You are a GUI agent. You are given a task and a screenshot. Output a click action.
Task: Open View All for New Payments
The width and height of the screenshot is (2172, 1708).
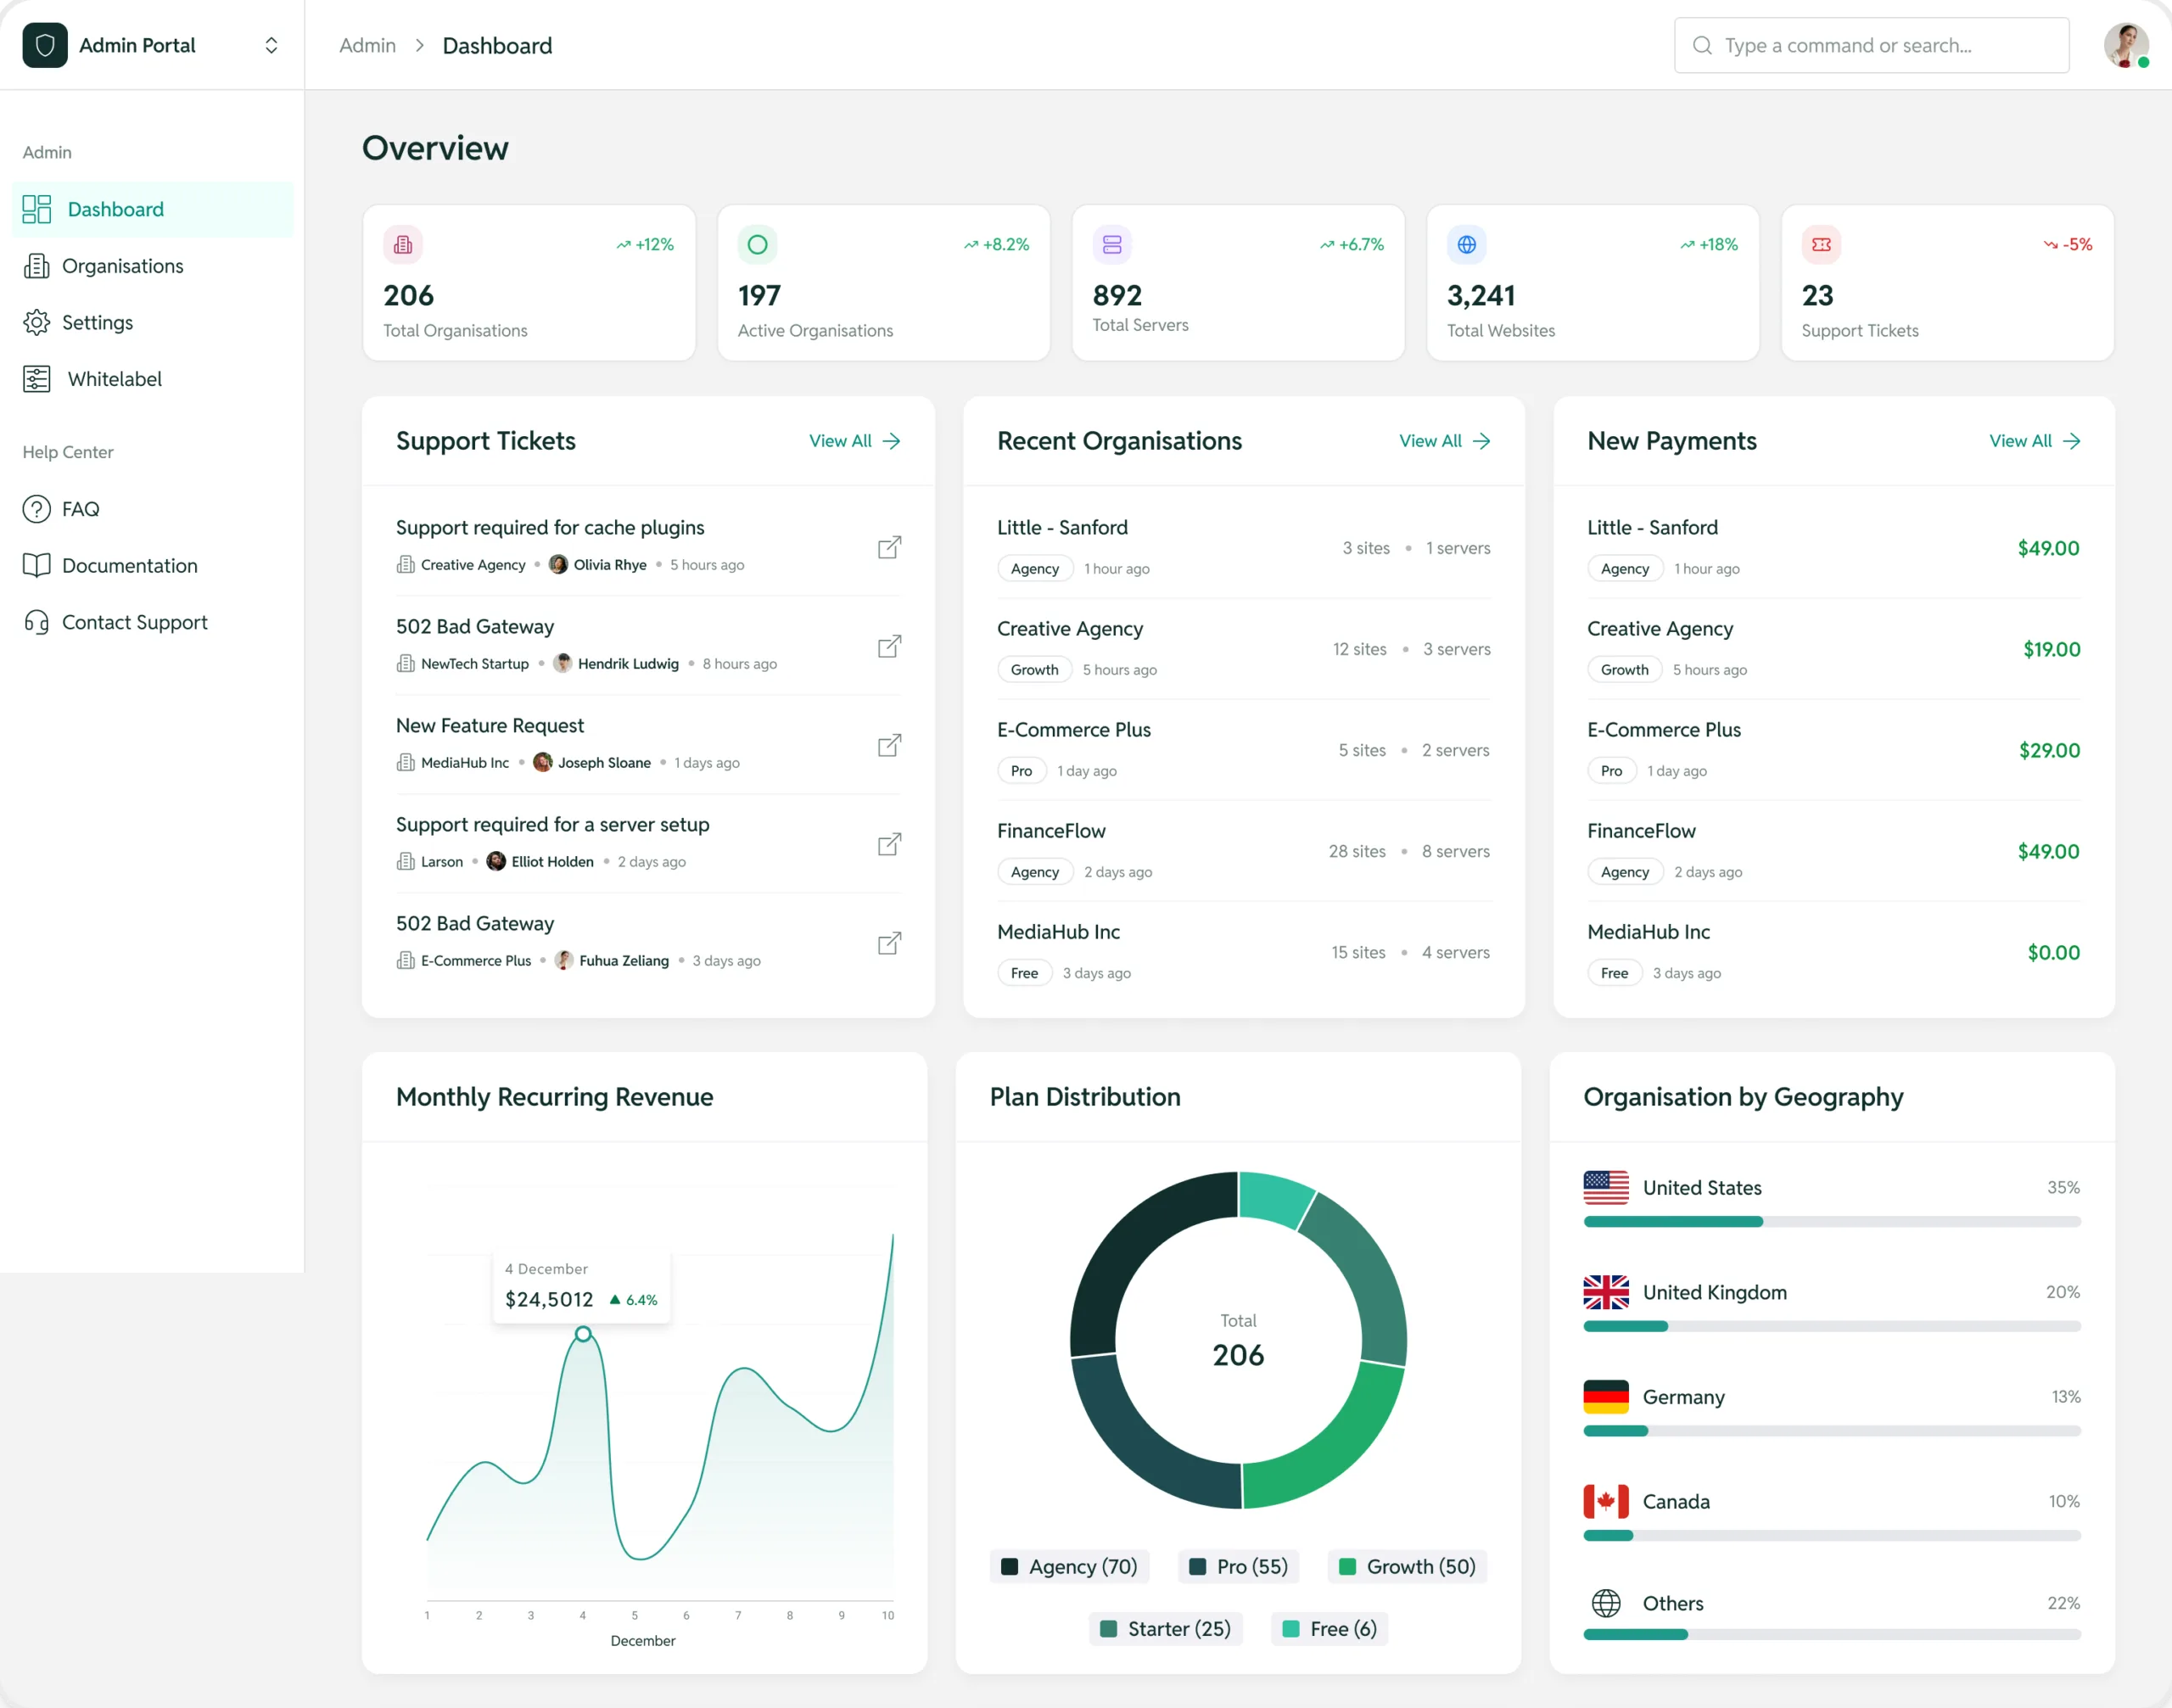pos(2034,441)
